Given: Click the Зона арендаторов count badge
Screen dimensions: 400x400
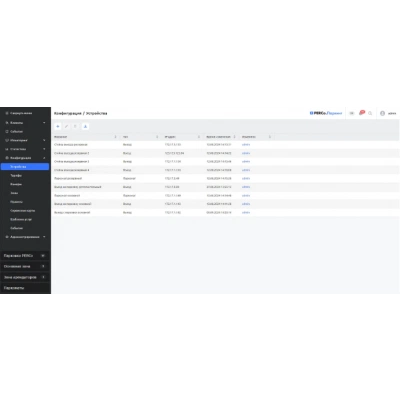Looking at the screenshot, I should tap(43, 277).
